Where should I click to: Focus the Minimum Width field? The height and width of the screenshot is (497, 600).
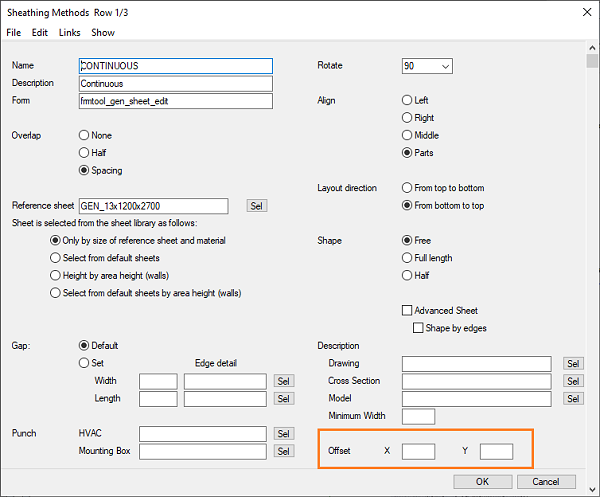(x=418, y=416)
